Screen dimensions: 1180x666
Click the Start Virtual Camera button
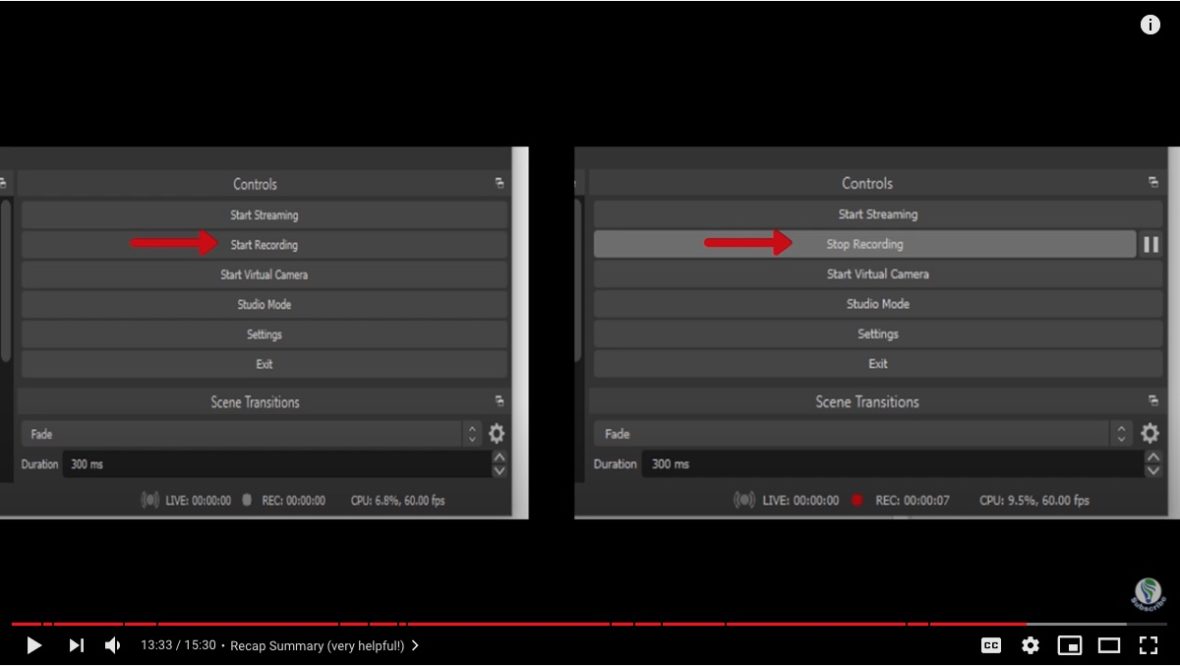tap(877, 273)
